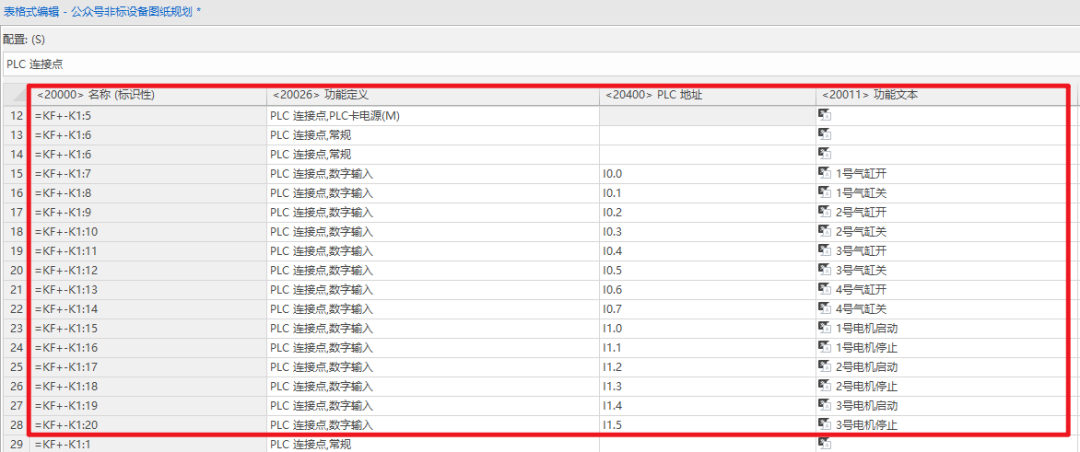
Task: Select row header number 23
Action: tap(16, 328)
